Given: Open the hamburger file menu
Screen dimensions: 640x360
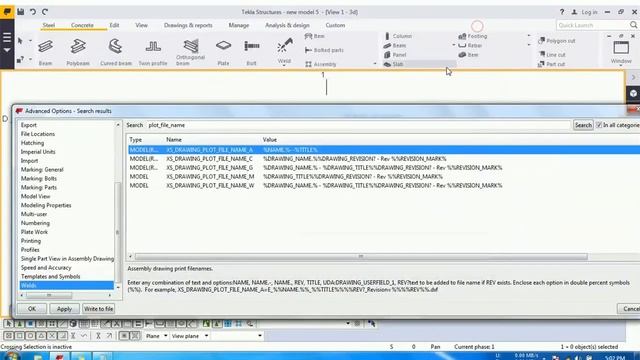Looking at the screenshot, I should (7, 38).
